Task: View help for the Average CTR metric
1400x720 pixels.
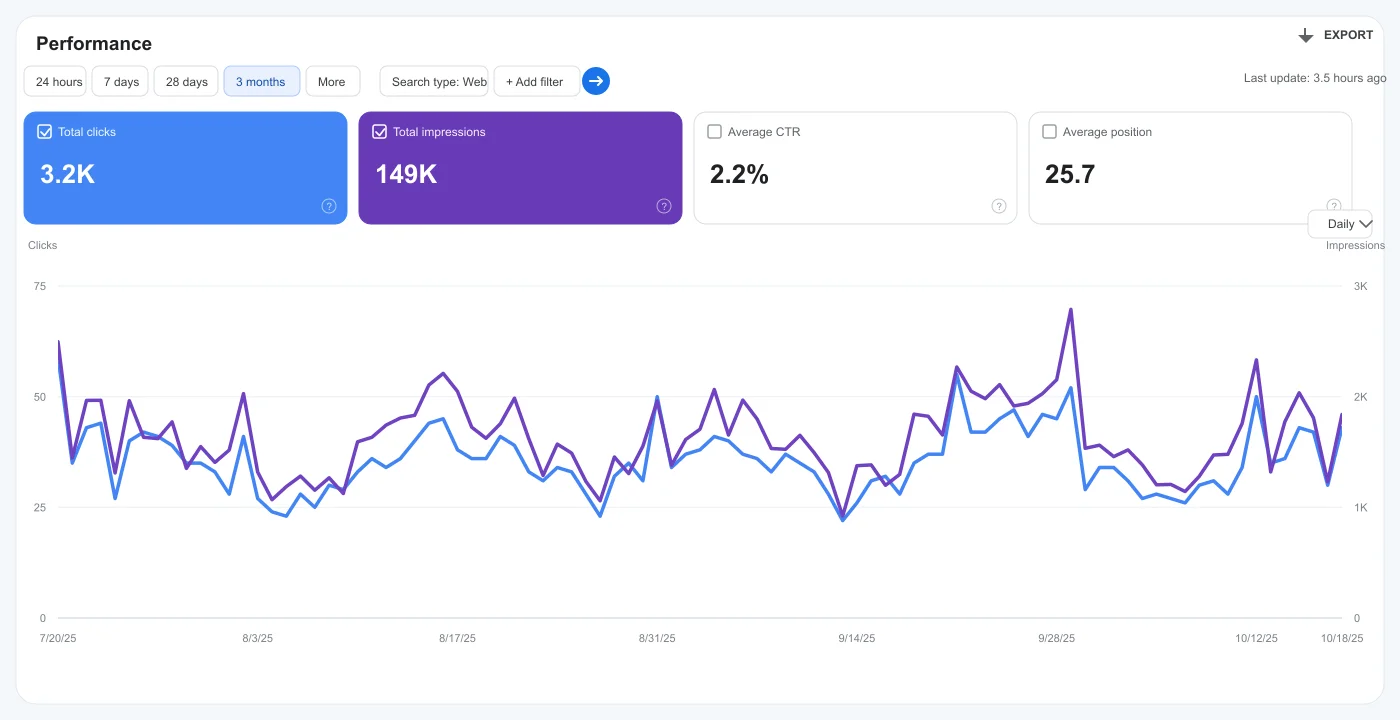Action: [998, 206]
